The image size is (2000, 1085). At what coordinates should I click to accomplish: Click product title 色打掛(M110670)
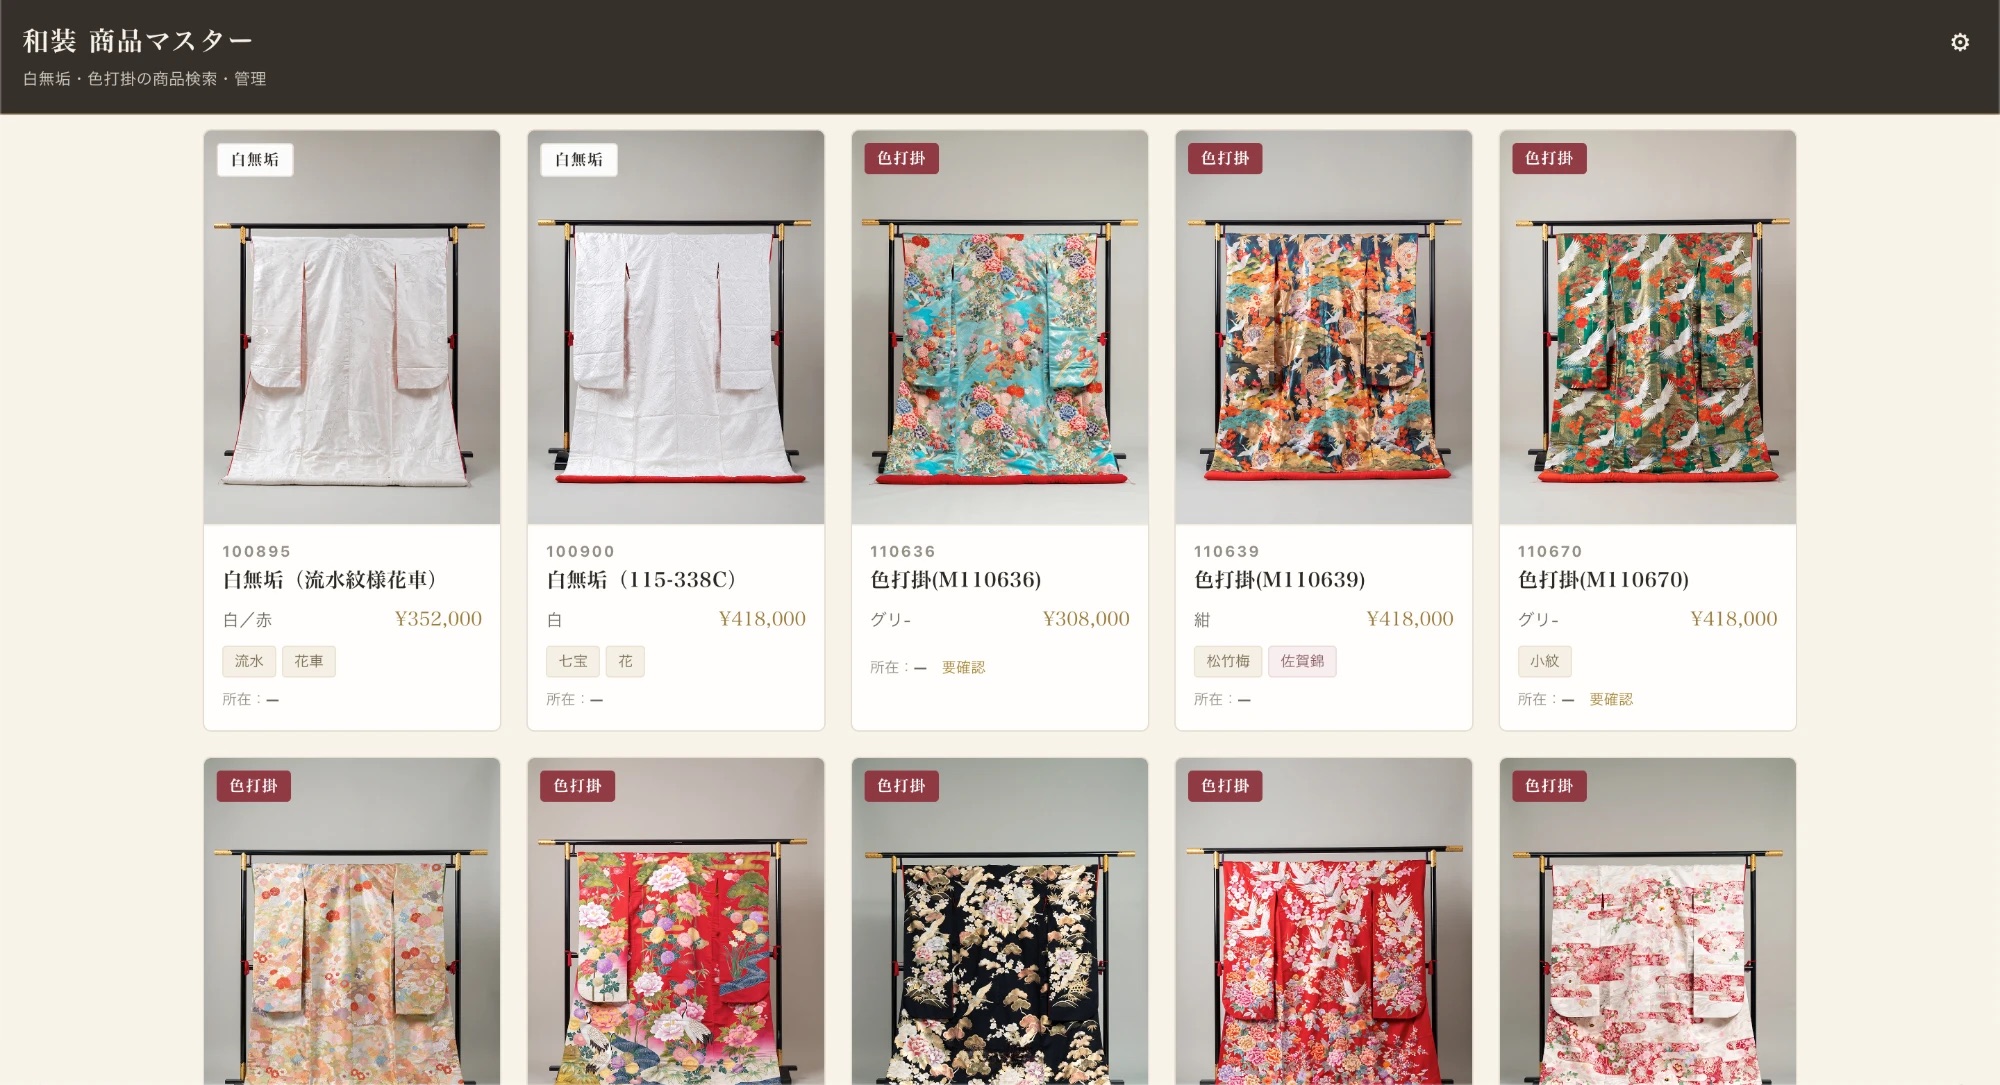pyautogui.click(x=1604, y=580)
